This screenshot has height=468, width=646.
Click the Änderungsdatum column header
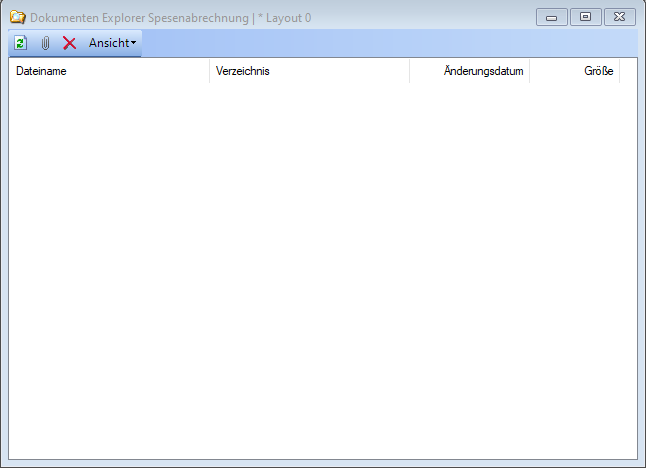tap(469, 71)
